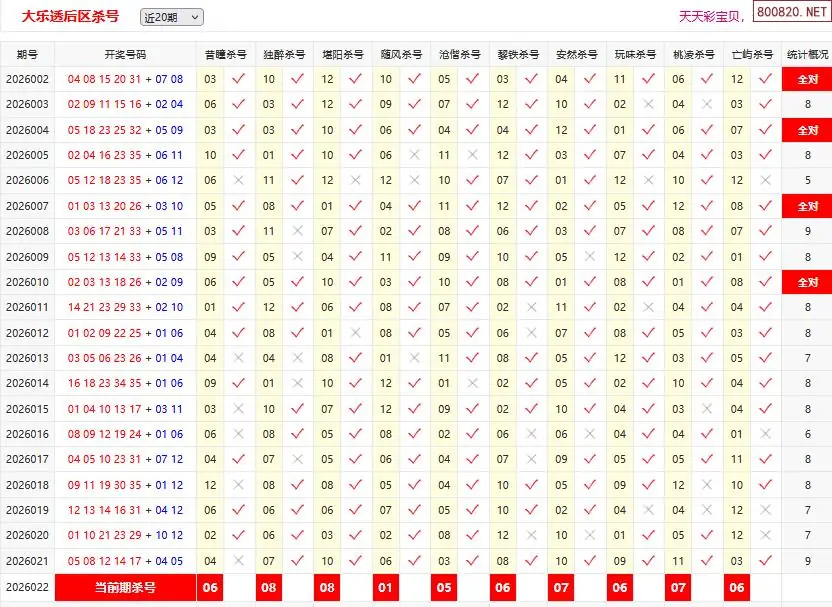Screen dimensions: 832x607
Task: Click the gray cross in row 2026003 under 玩味杀号
Action: pyautogui.click(x=649, y=104)
